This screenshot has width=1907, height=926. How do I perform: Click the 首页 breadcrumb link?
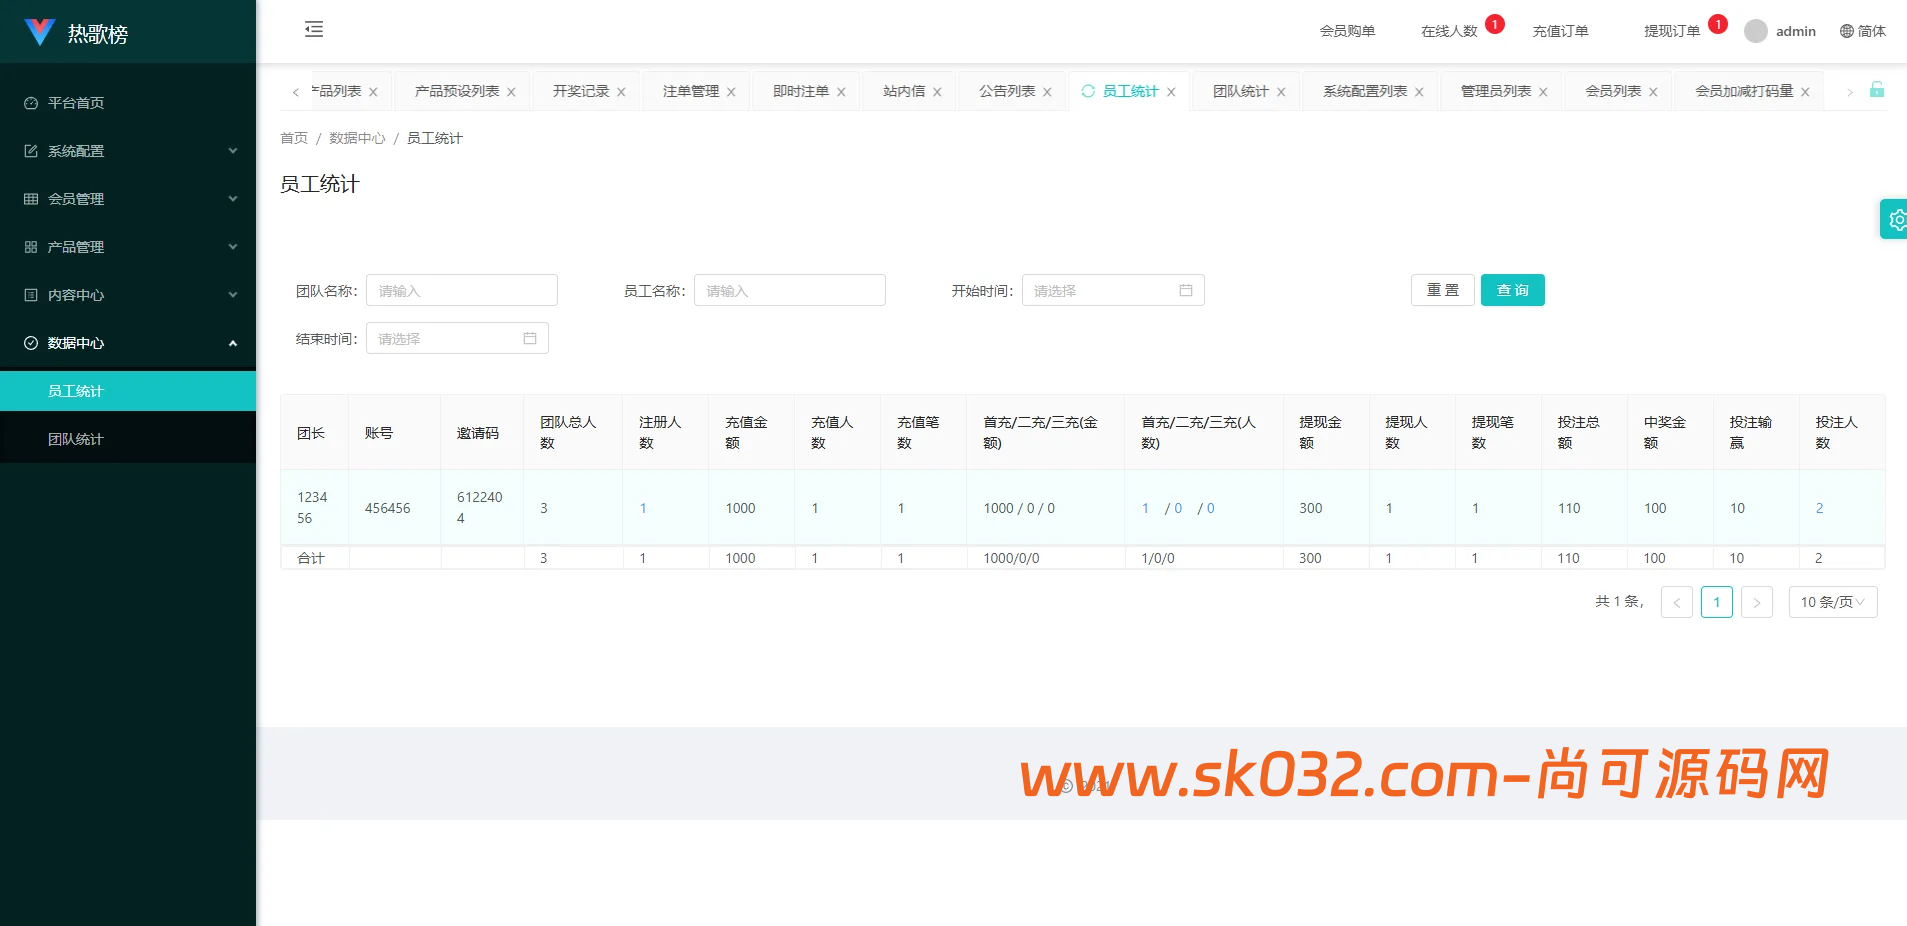(x=294, y=138)
